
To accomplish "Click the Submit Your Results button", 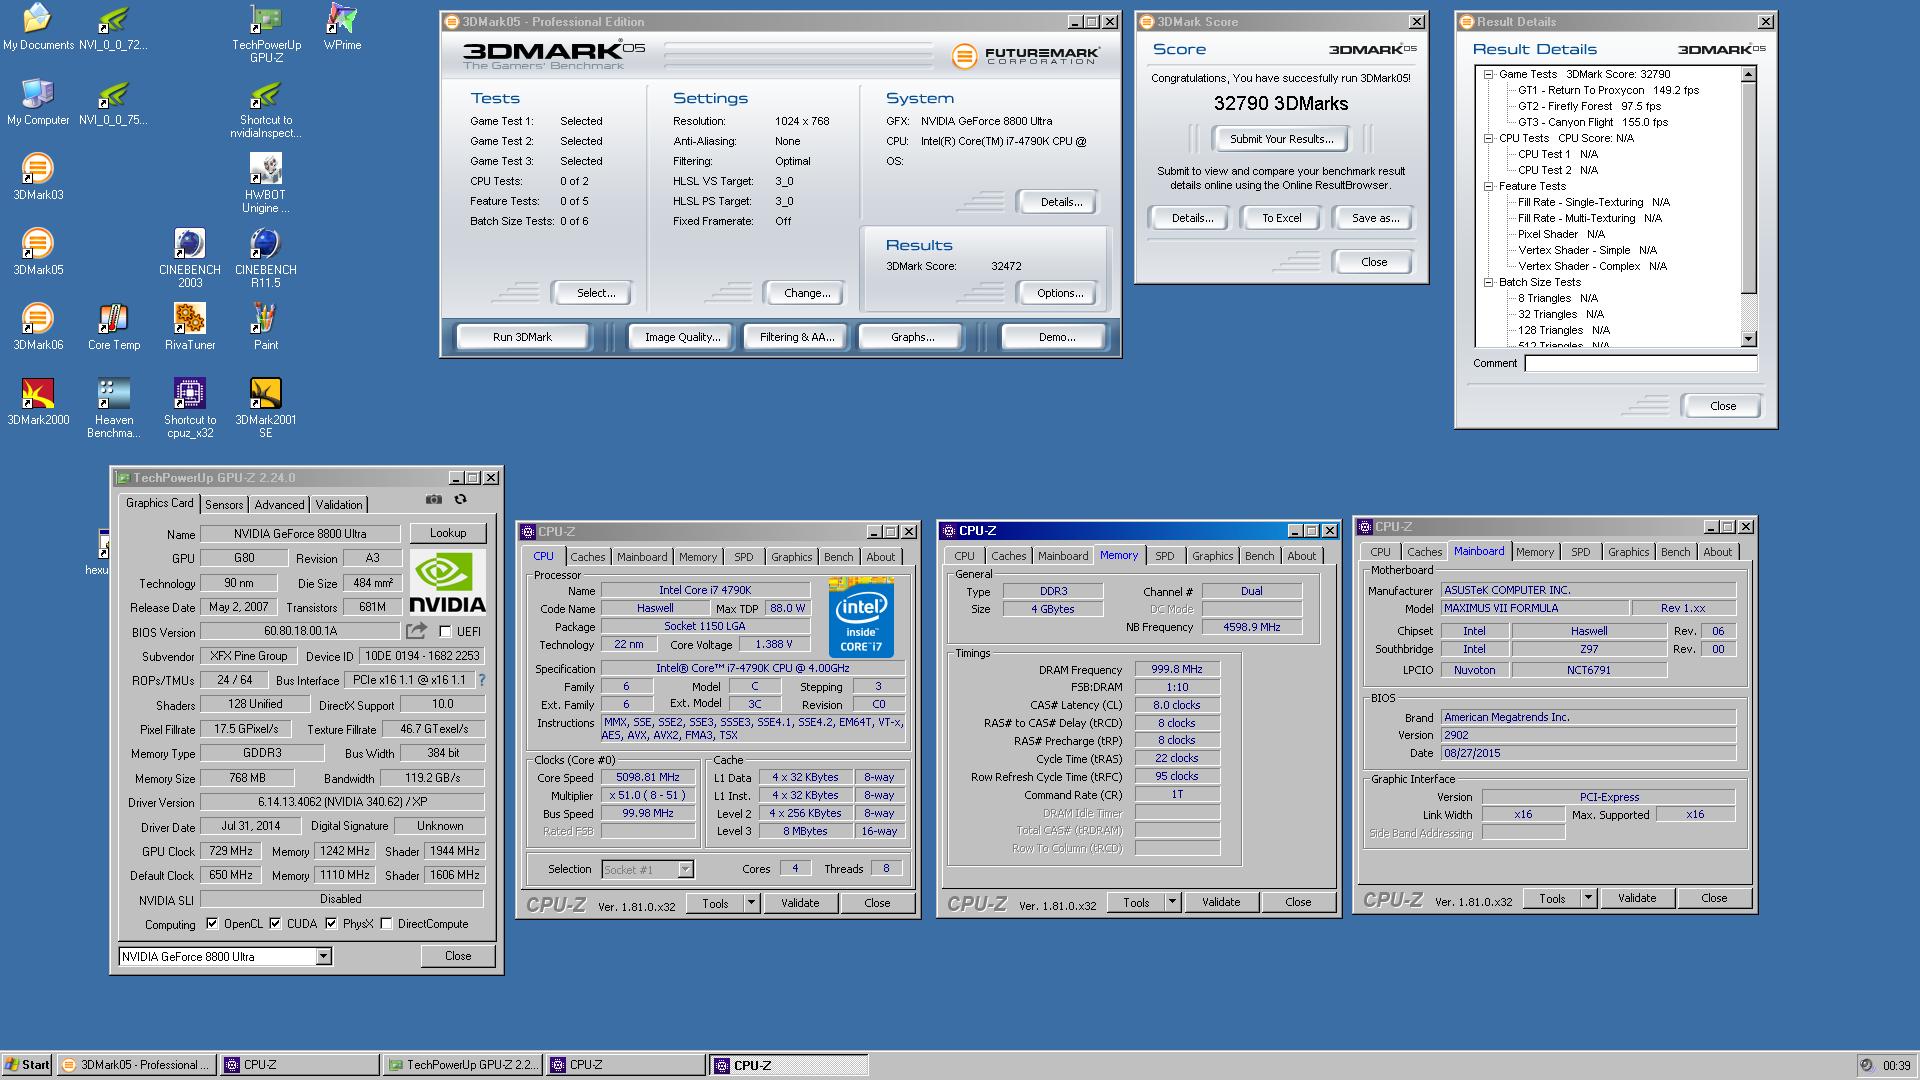I will pos(1281,139).
